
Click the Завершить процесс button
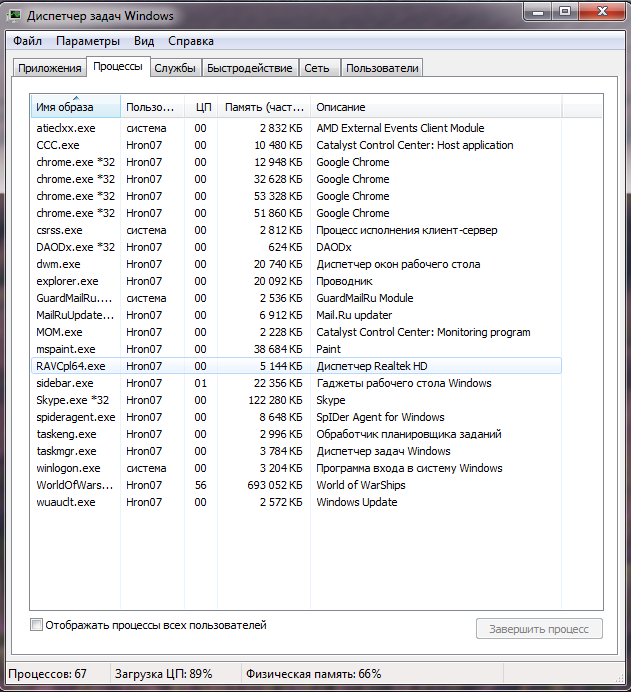point(539,629)
